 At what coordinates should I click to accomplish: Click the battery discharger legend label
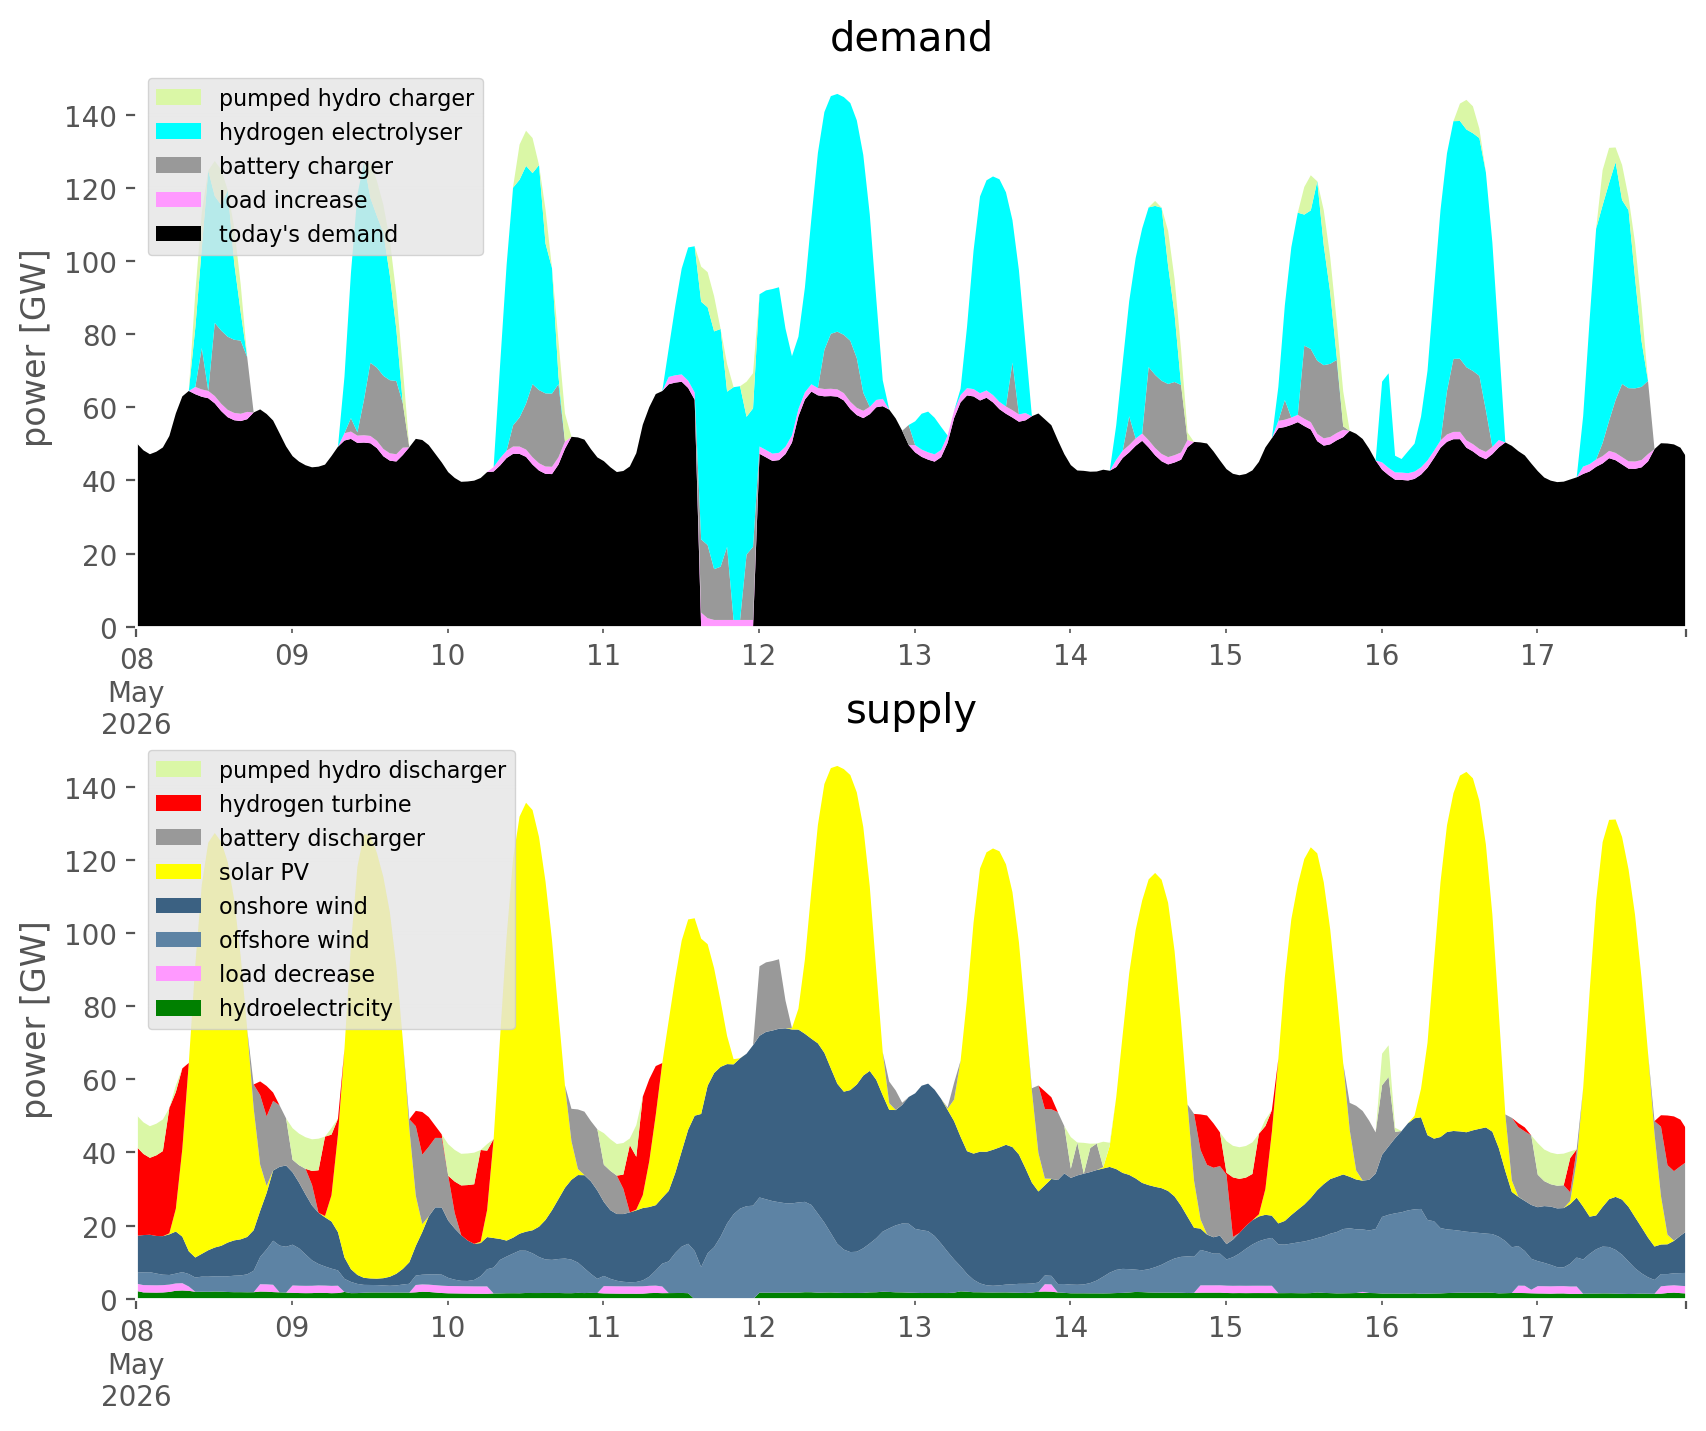tap(322, 838)
